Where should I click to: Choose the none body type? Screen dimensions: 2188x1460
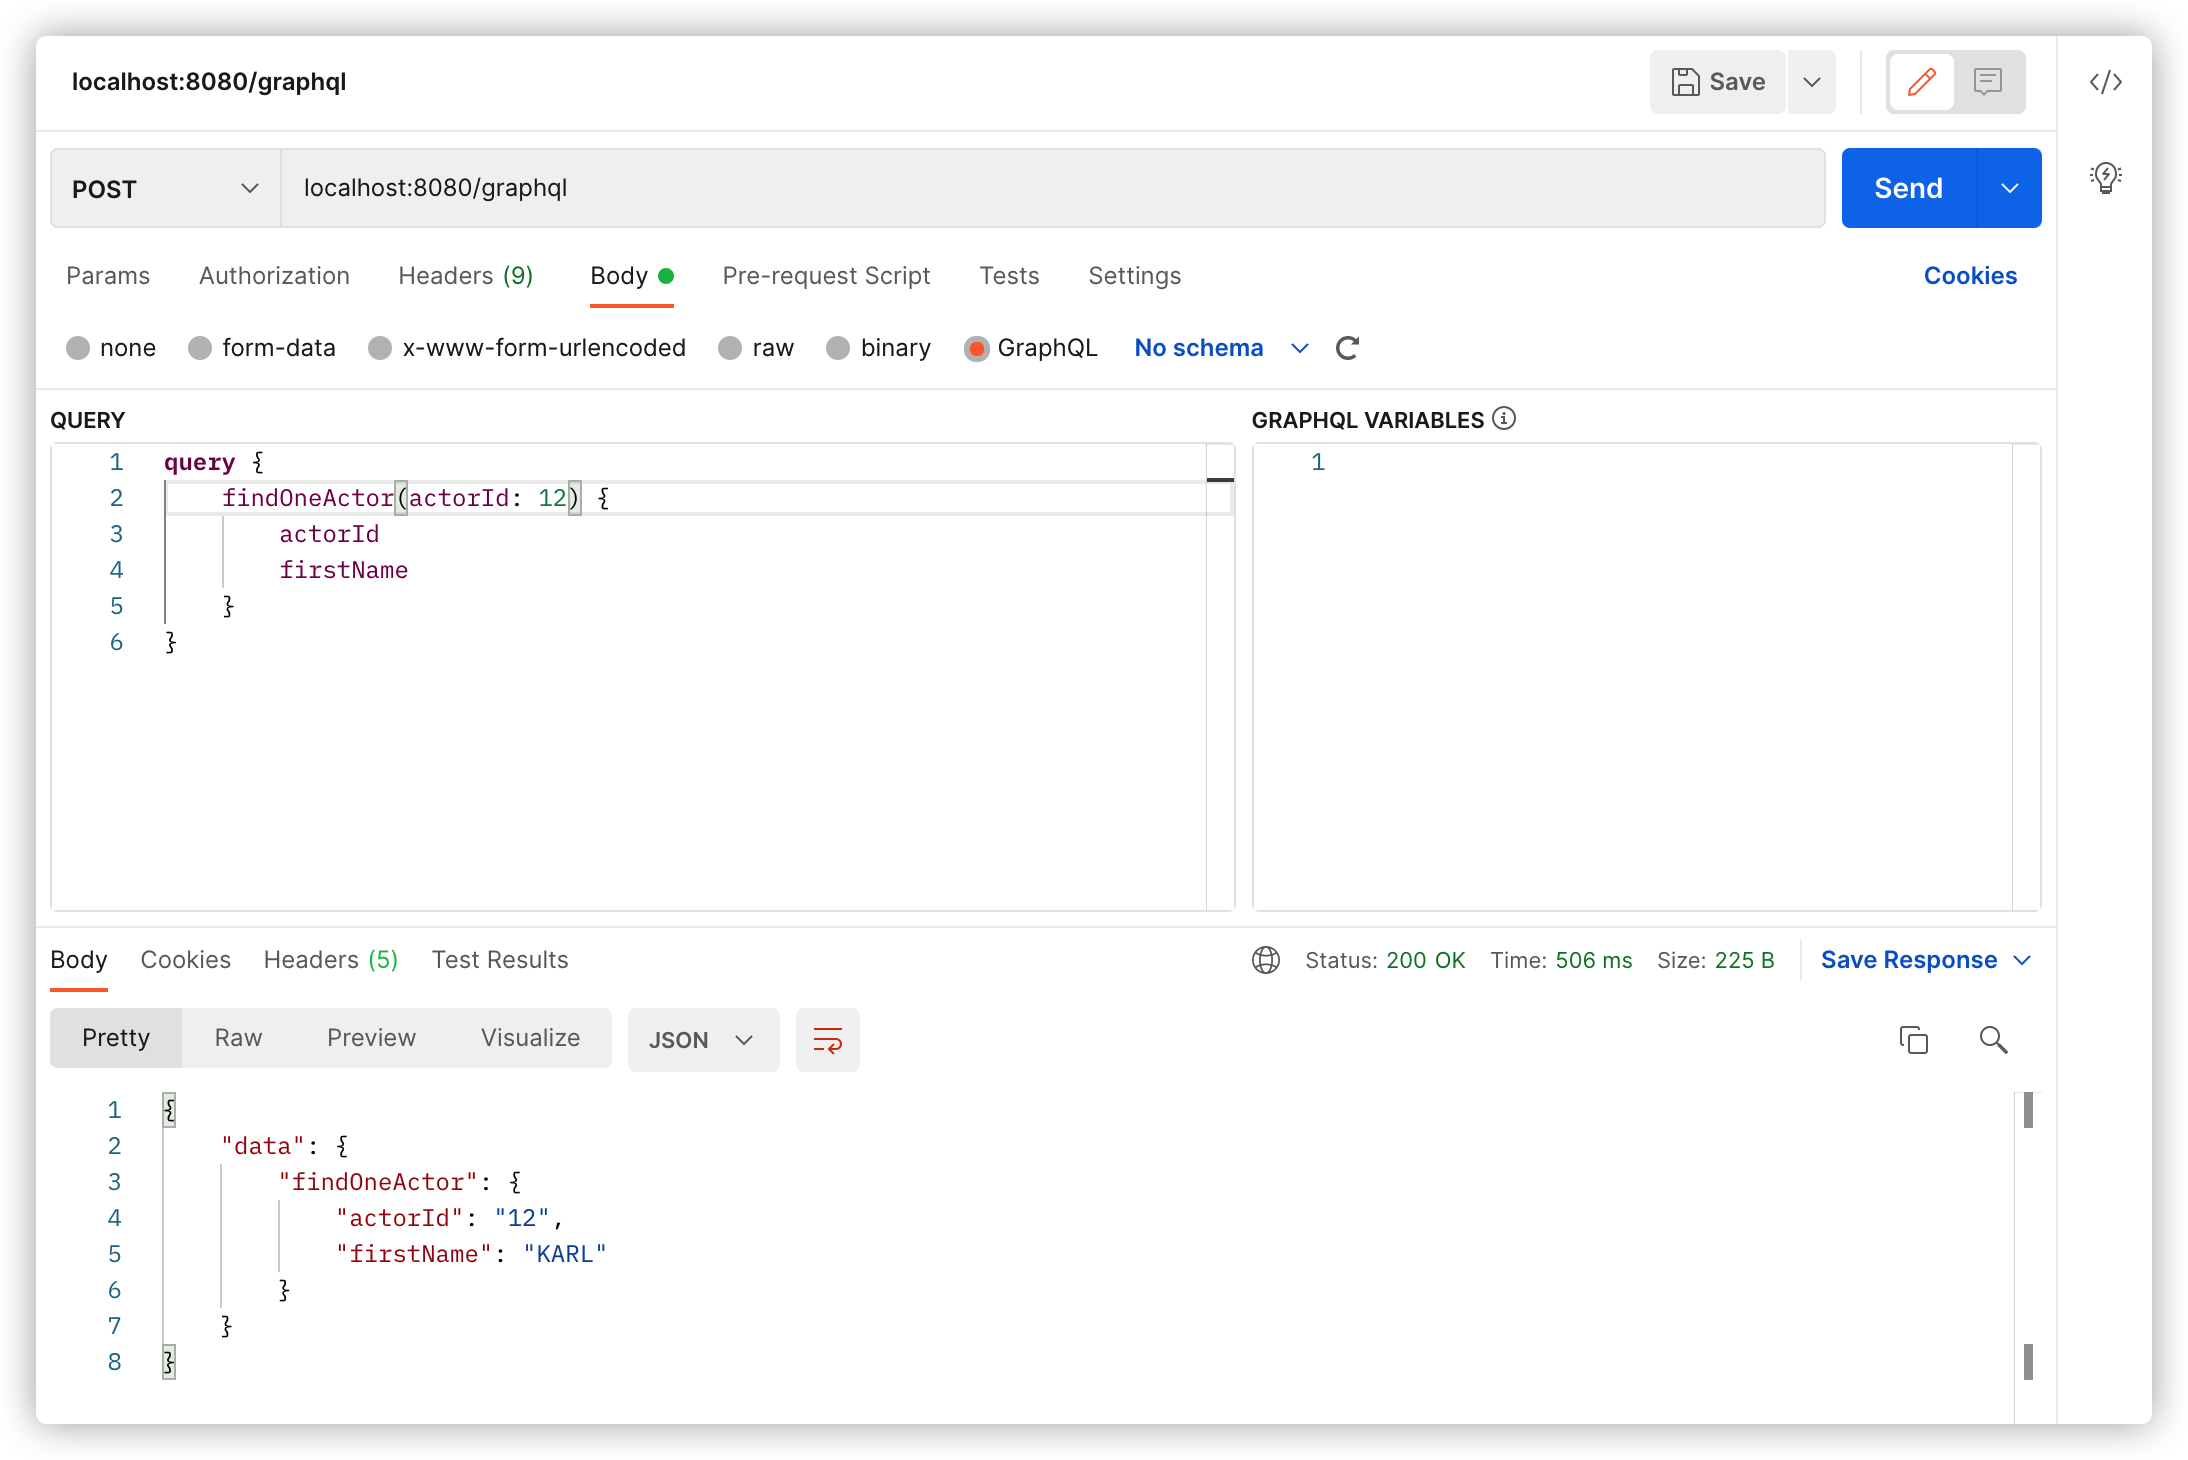click(78, 348)
